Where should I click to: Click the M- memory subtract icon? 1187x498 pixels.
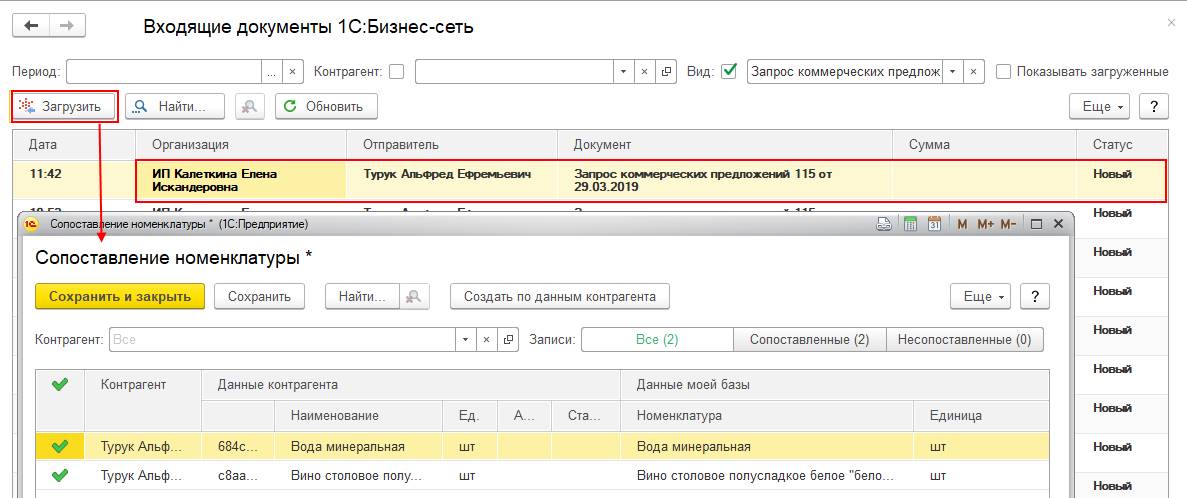click(1008, 224)
